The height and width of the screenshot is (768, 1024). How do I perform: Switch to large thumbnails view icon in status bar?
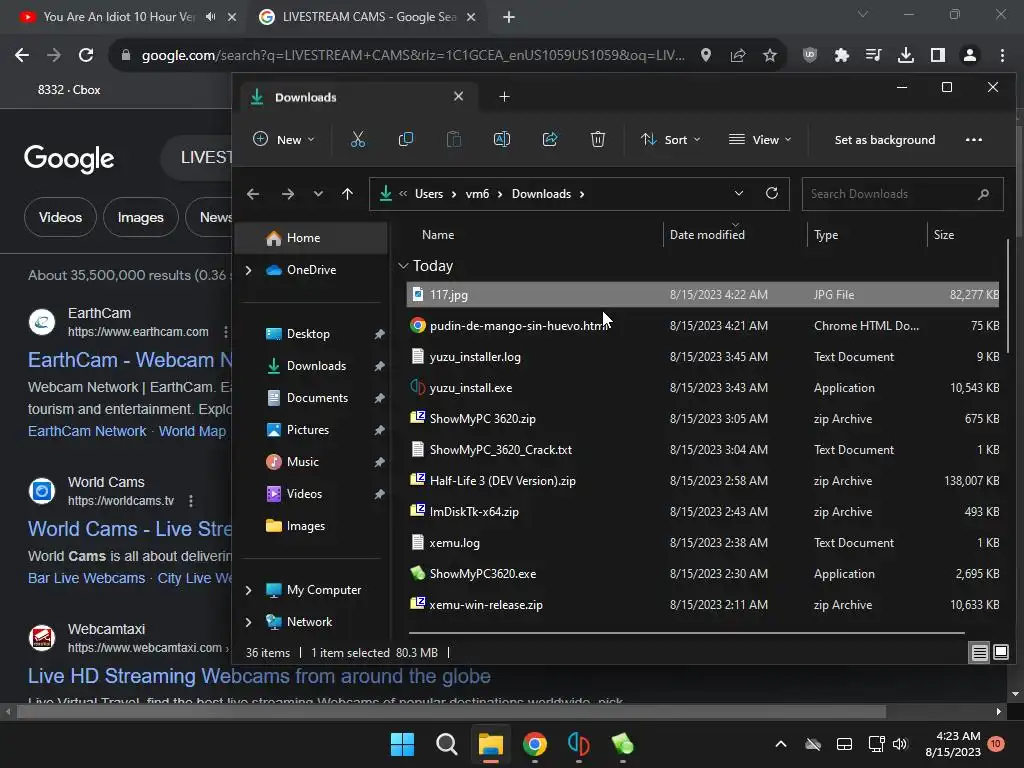(1001, 652)
